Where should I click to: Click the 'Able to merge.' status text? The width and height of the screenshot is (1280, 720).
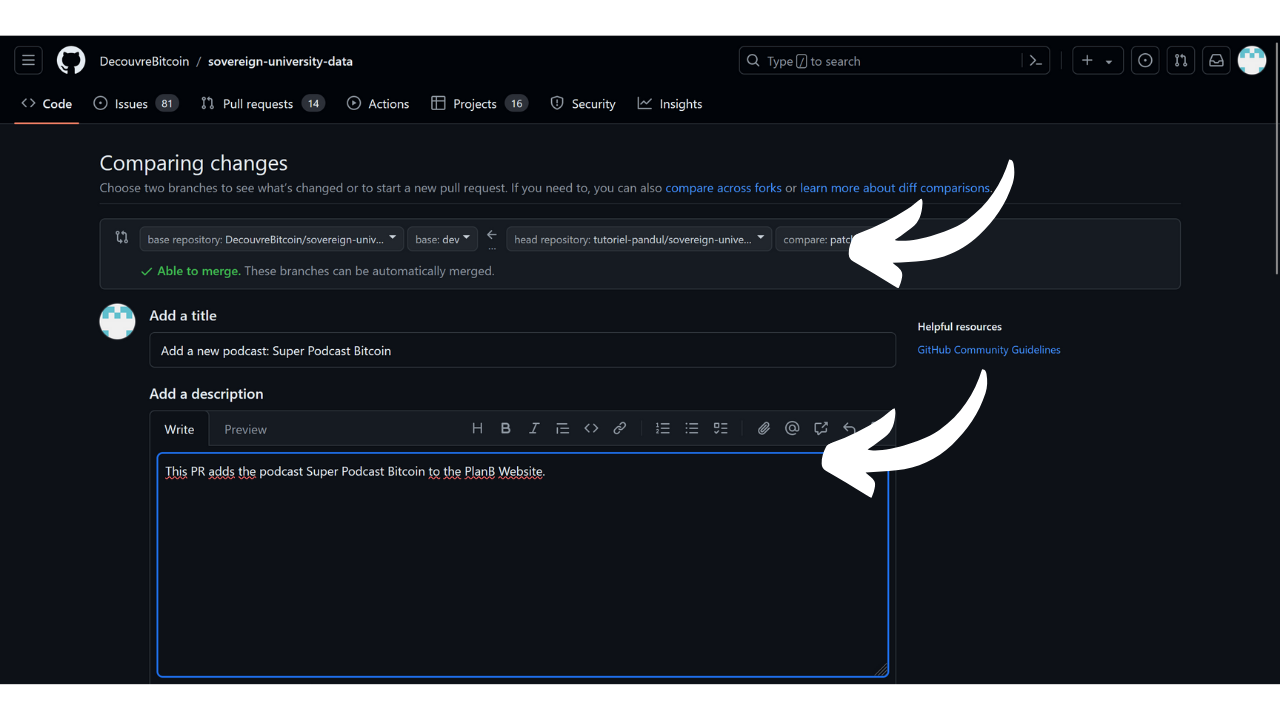pos(199,271)
